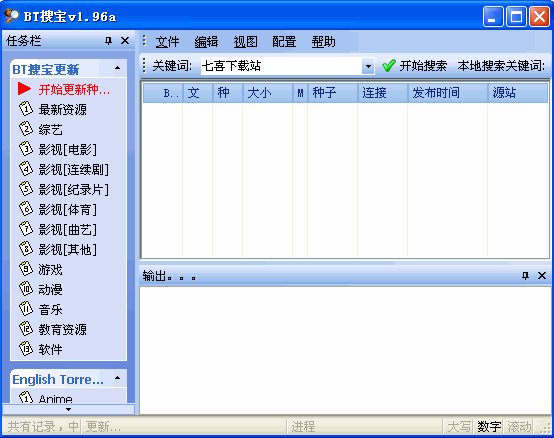Image resolution: width=554 pixels, height=438 pixels.
Task: Open the 配置 menu
Action: [284, 42]
